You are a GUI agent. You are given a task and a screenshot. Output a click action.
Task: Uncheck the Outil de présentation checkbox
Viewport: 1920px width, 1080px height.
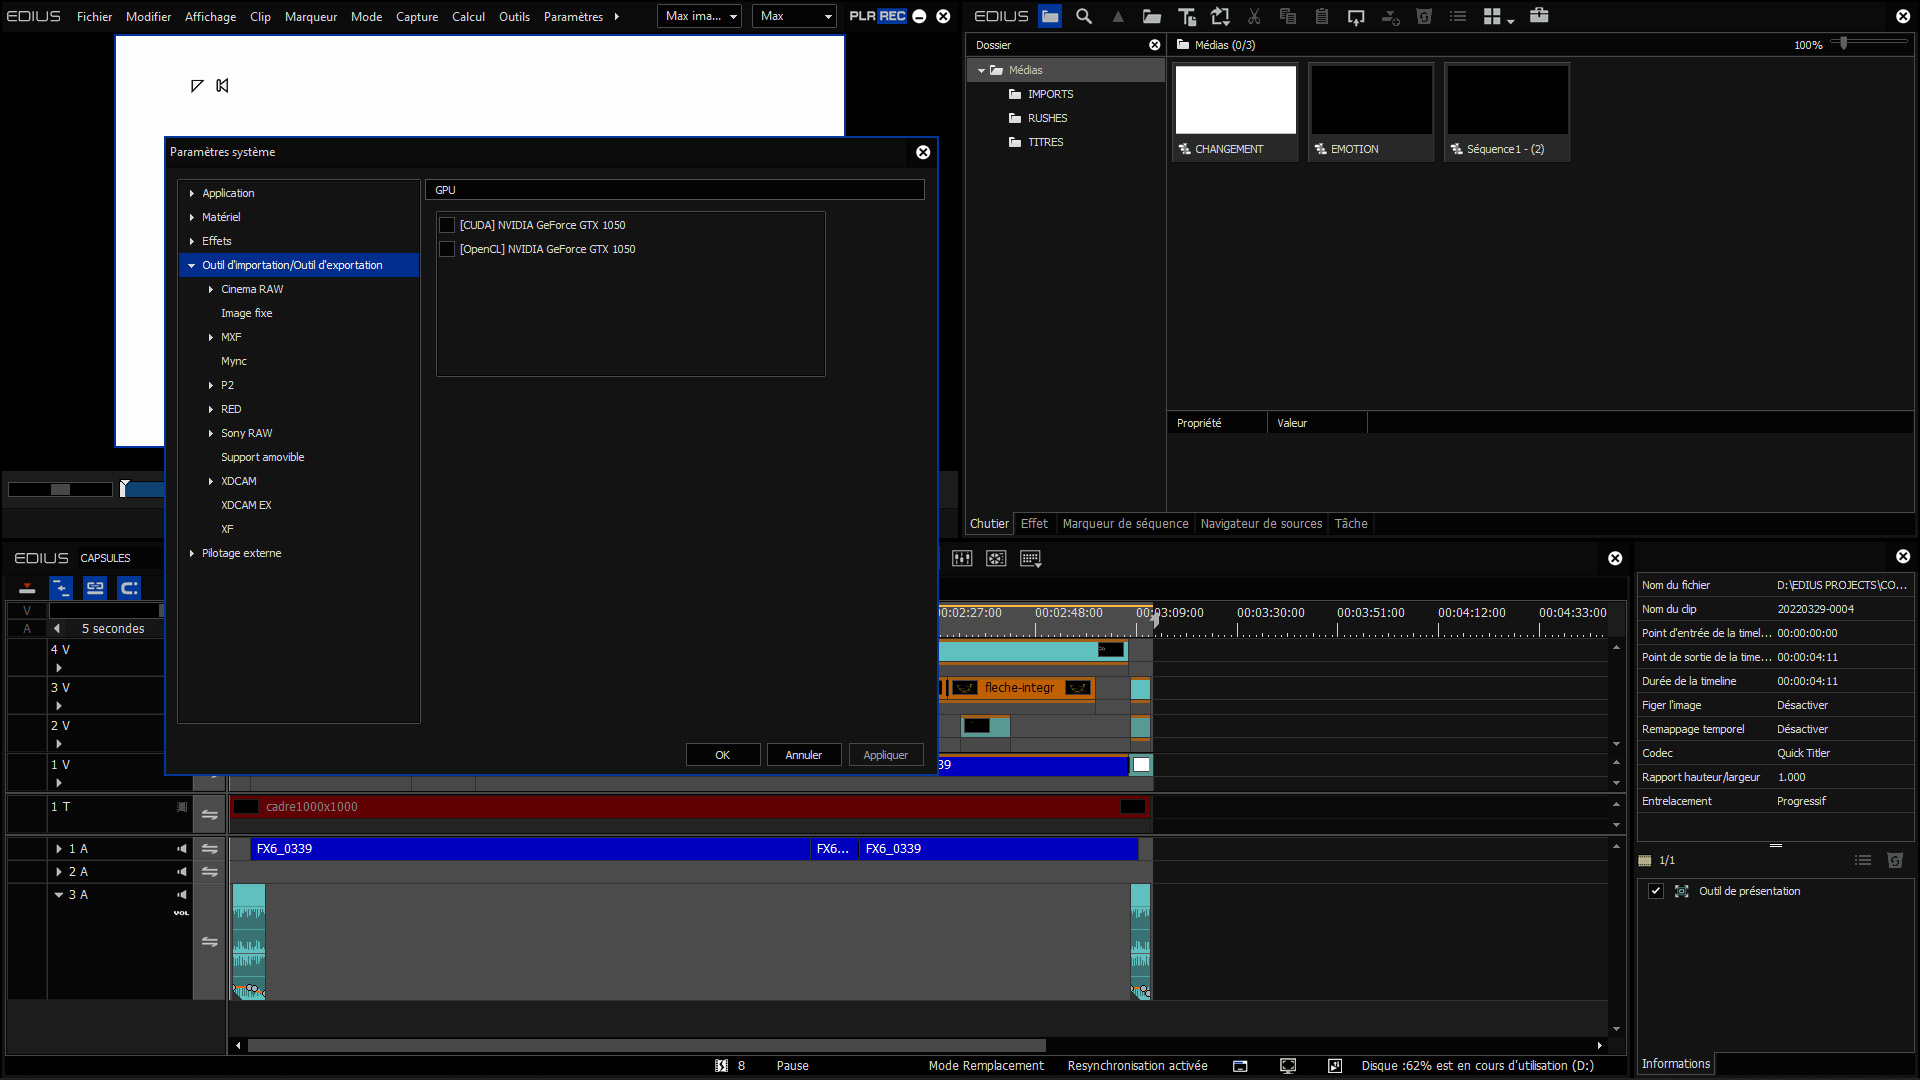(1656, 891)
